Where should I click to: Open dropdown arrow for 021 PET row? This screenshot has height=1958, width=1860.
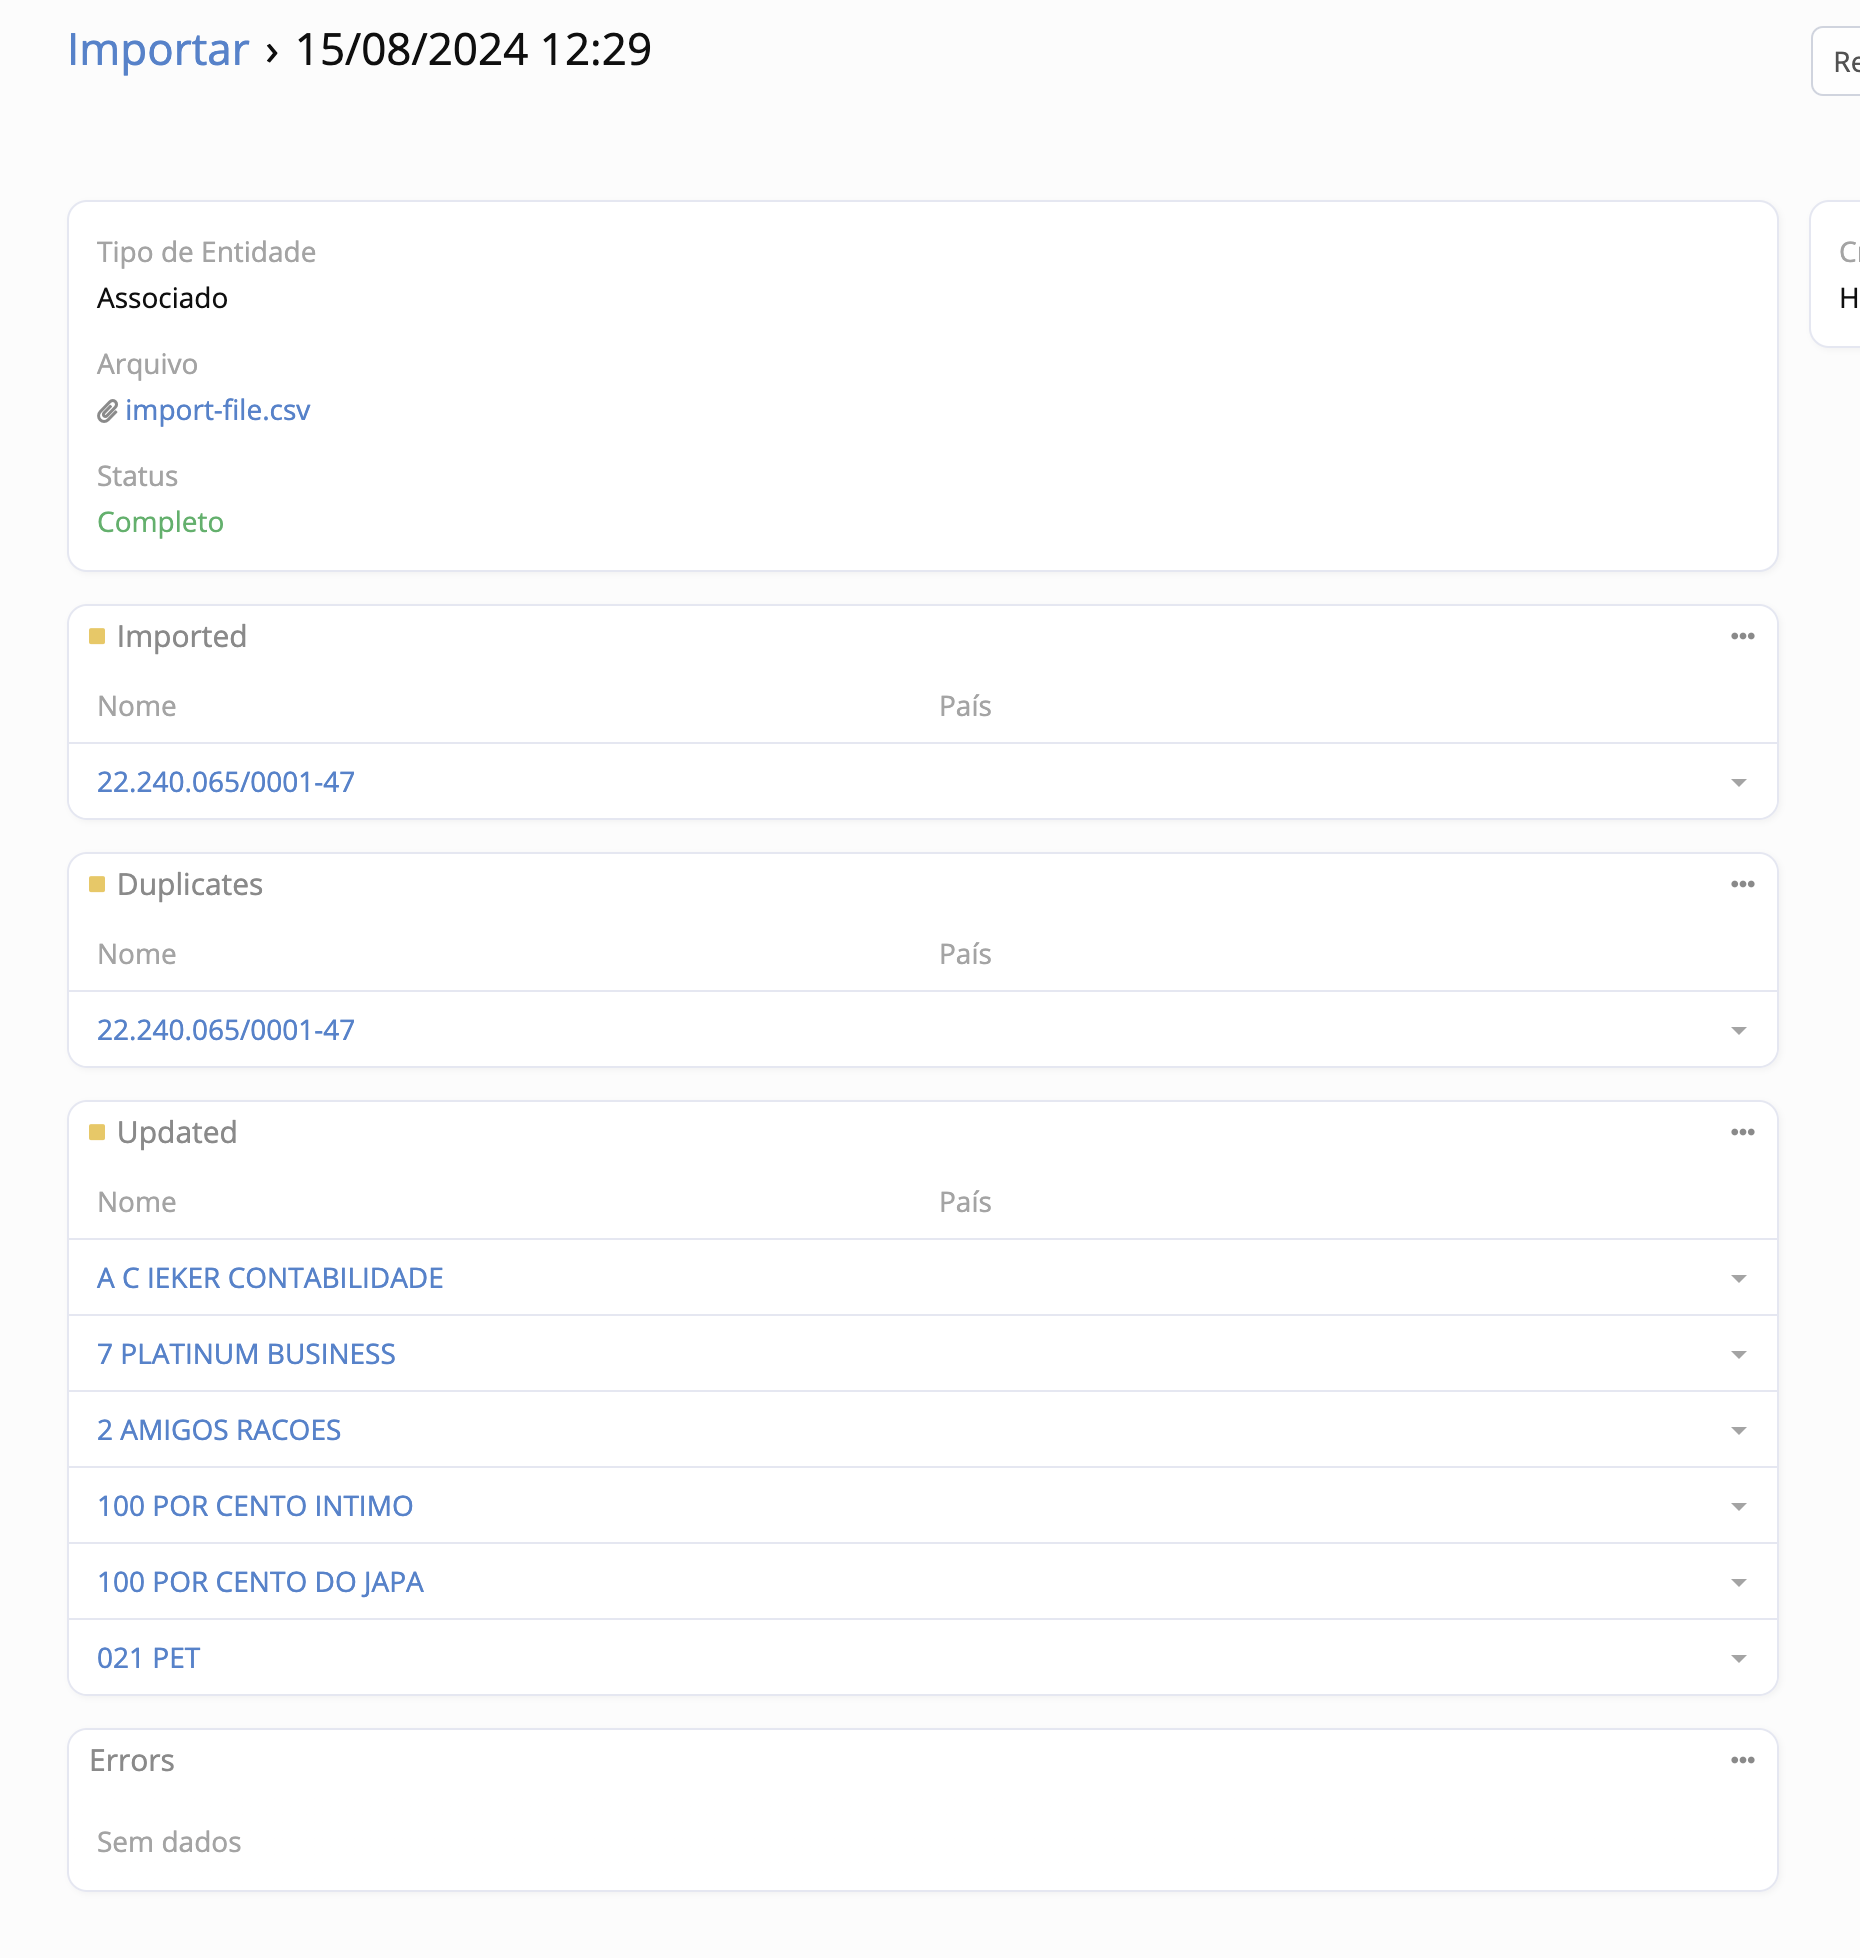click(1738, 1659)
